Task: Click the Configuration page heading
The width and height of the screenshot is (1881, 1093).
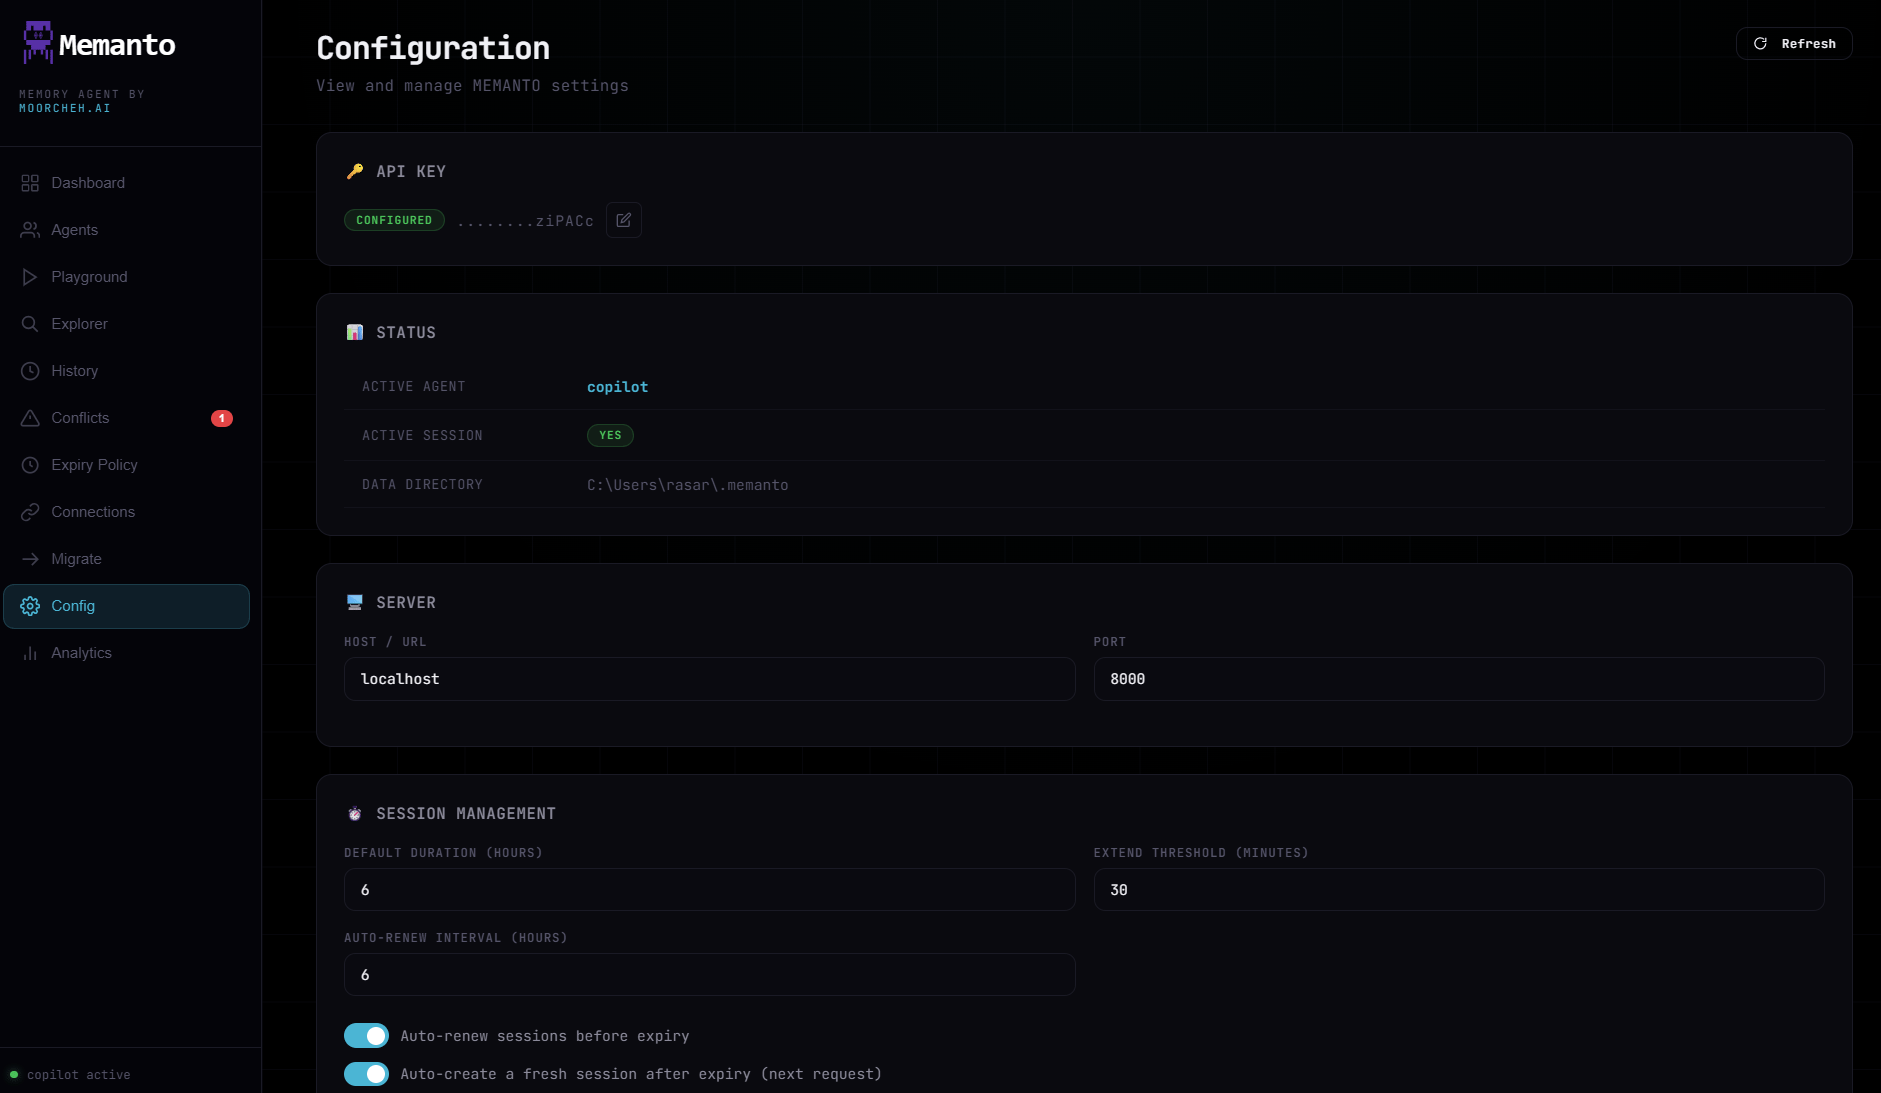Action: pos(433,48)
